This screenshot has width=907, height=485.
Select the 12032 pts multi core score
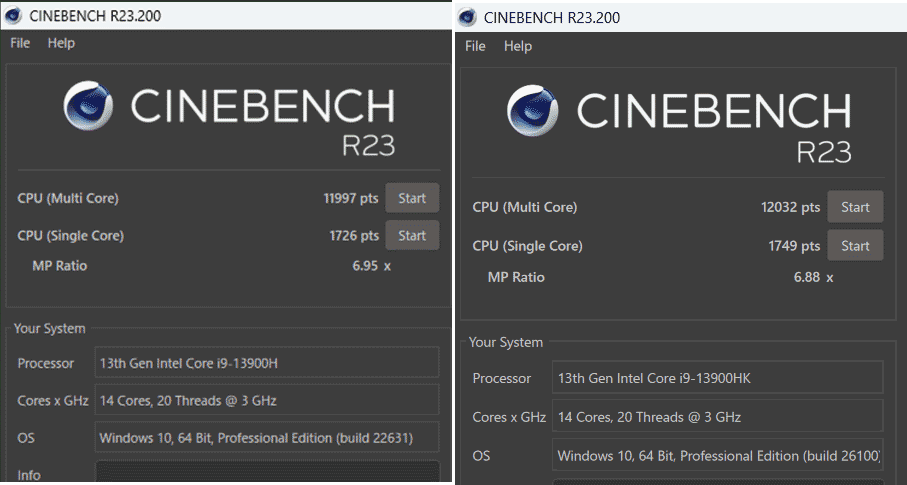tap(790, 207)
